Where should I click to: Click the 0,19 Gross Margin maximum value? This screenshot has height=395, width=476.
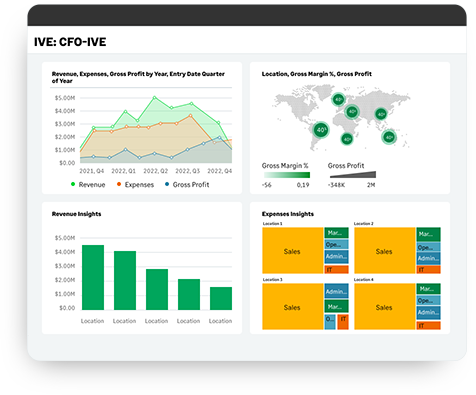[x=303, y=185]
